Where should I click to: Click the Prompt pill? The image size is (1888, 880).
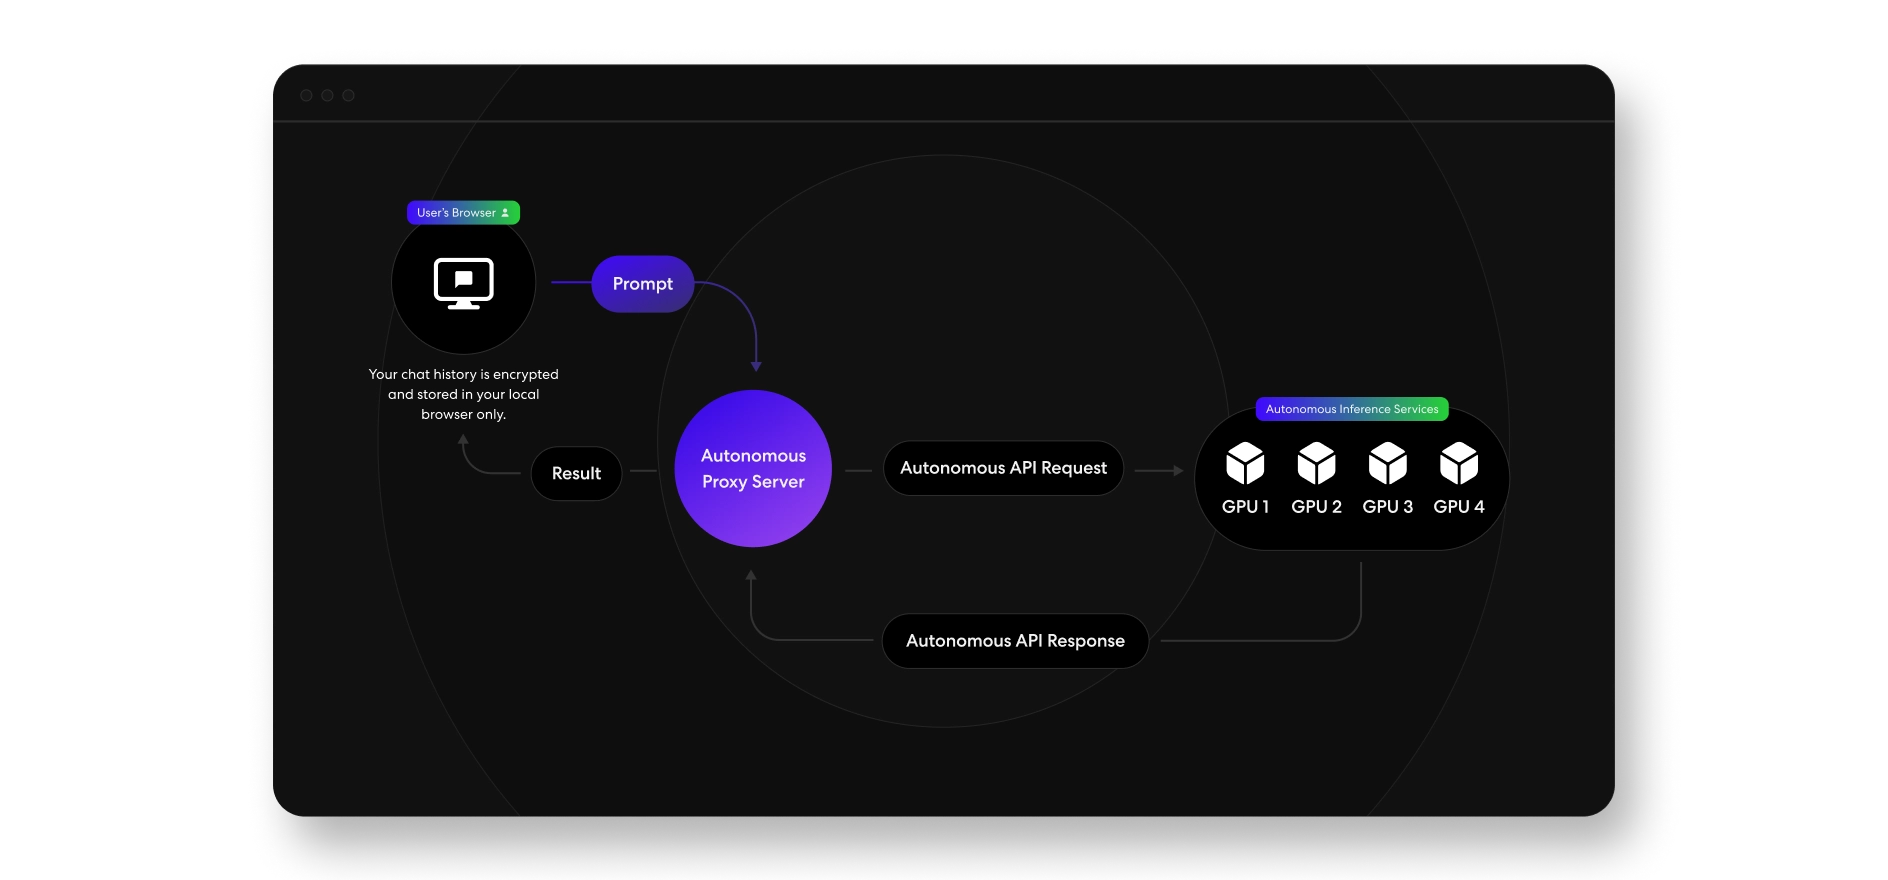pos(642,284)
